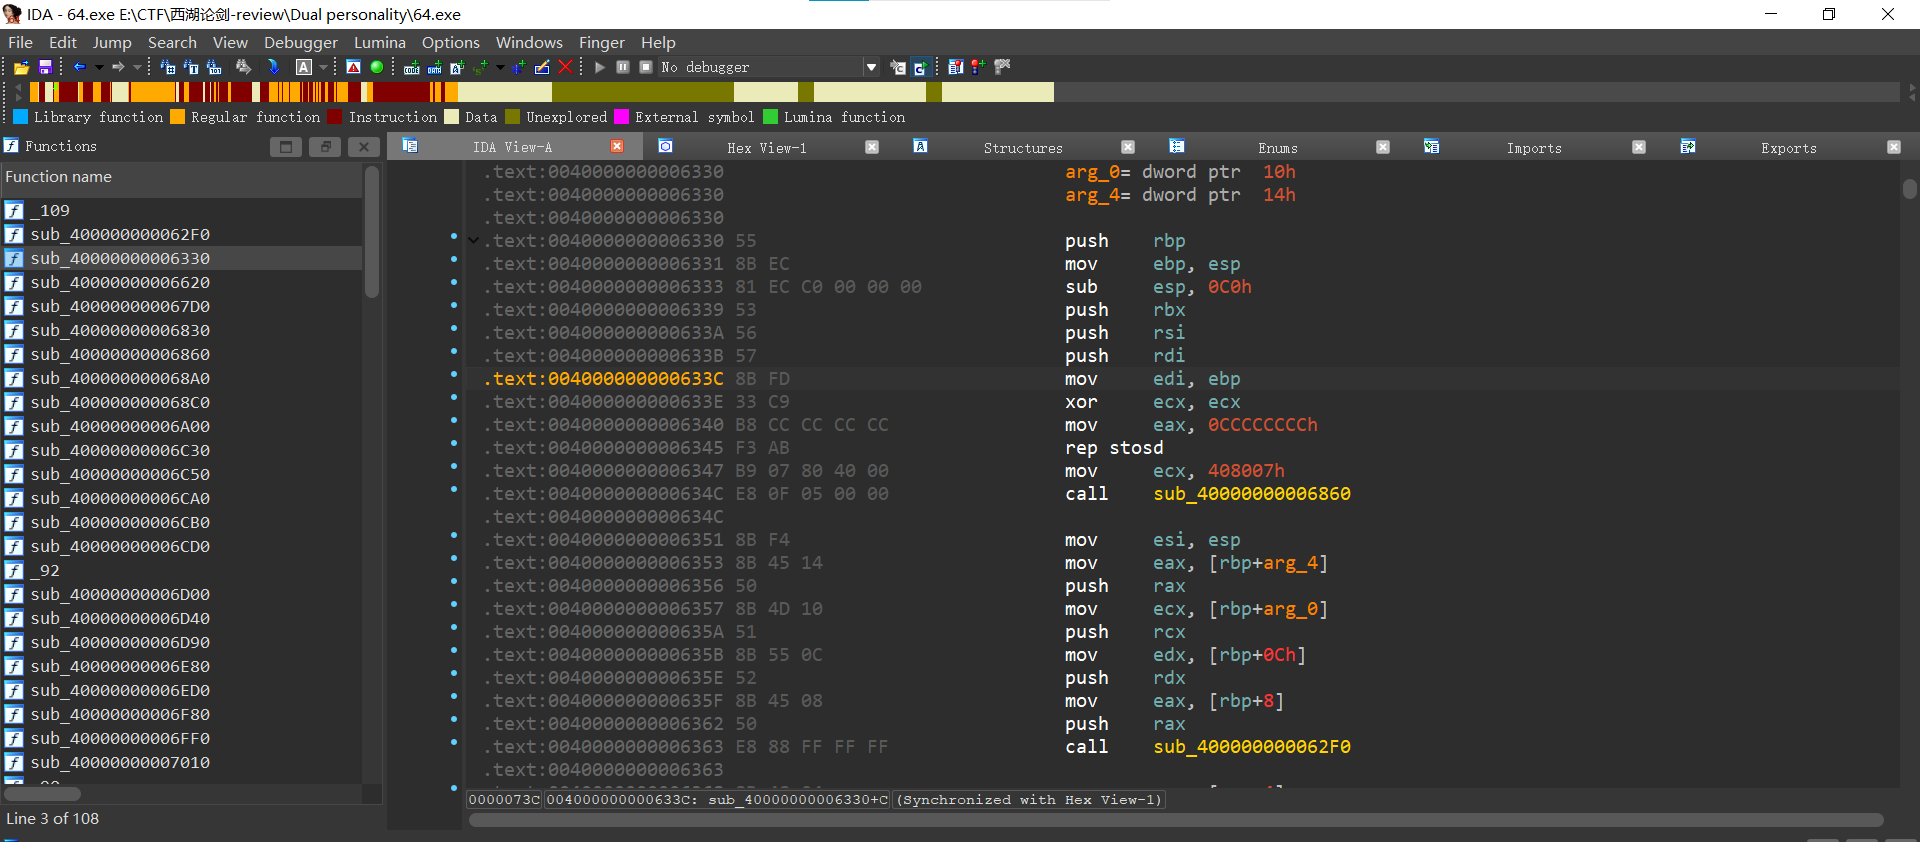1920x842 pixels.
Task: Click the breakpoint list icon in toolbar
Action: (x=955, y=67)
